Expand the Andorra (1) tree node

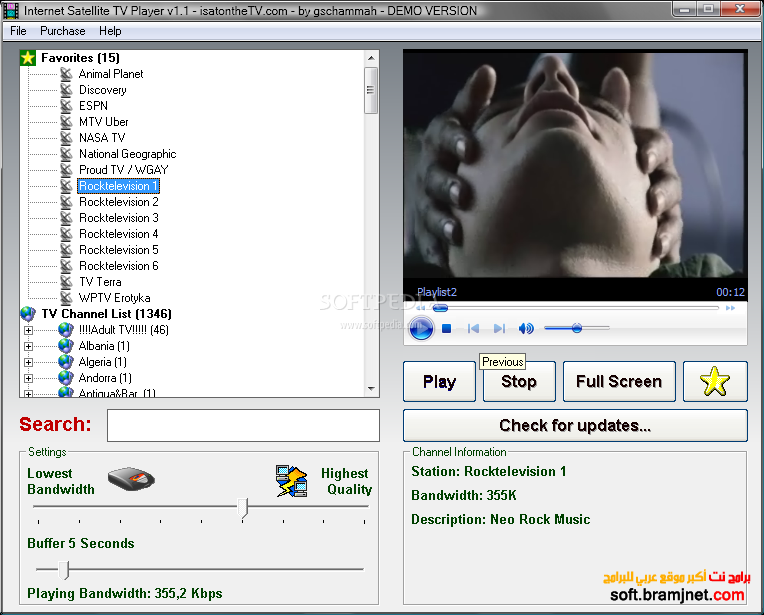[28, 378]
